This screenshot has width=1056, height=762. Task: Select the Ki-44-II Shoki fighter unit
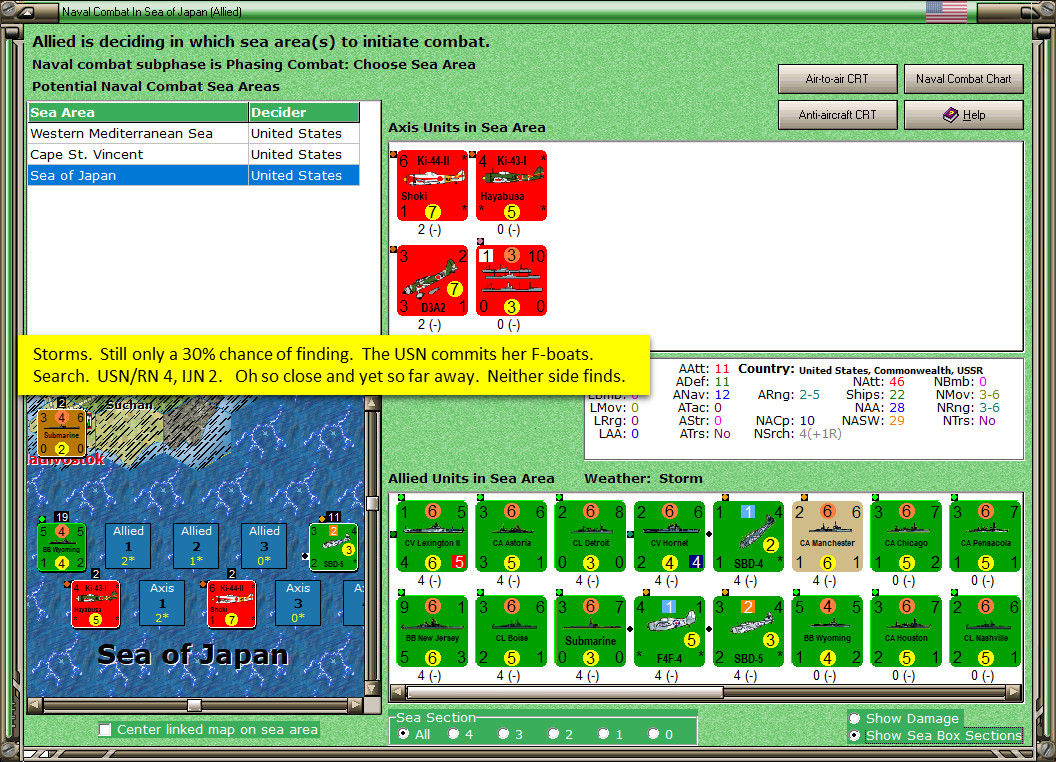(x=432, y=186)
